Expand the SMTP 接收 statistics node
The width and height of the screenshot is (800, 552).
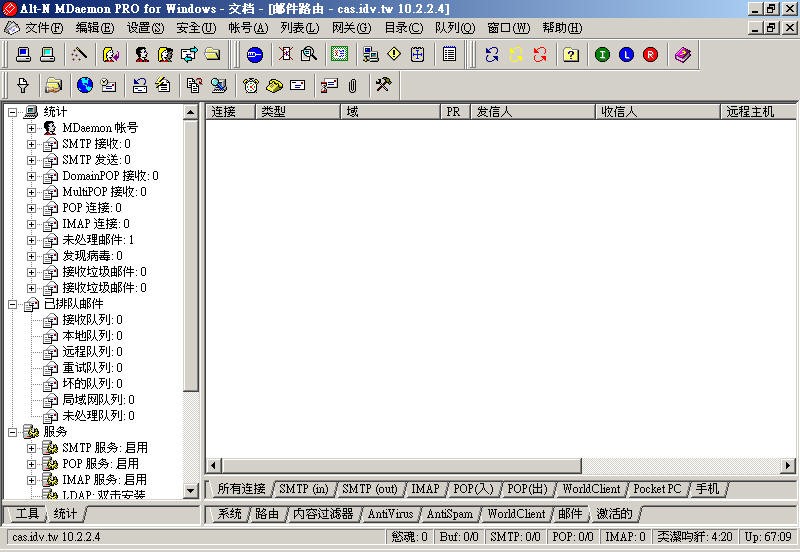click(x=32, y=144)
